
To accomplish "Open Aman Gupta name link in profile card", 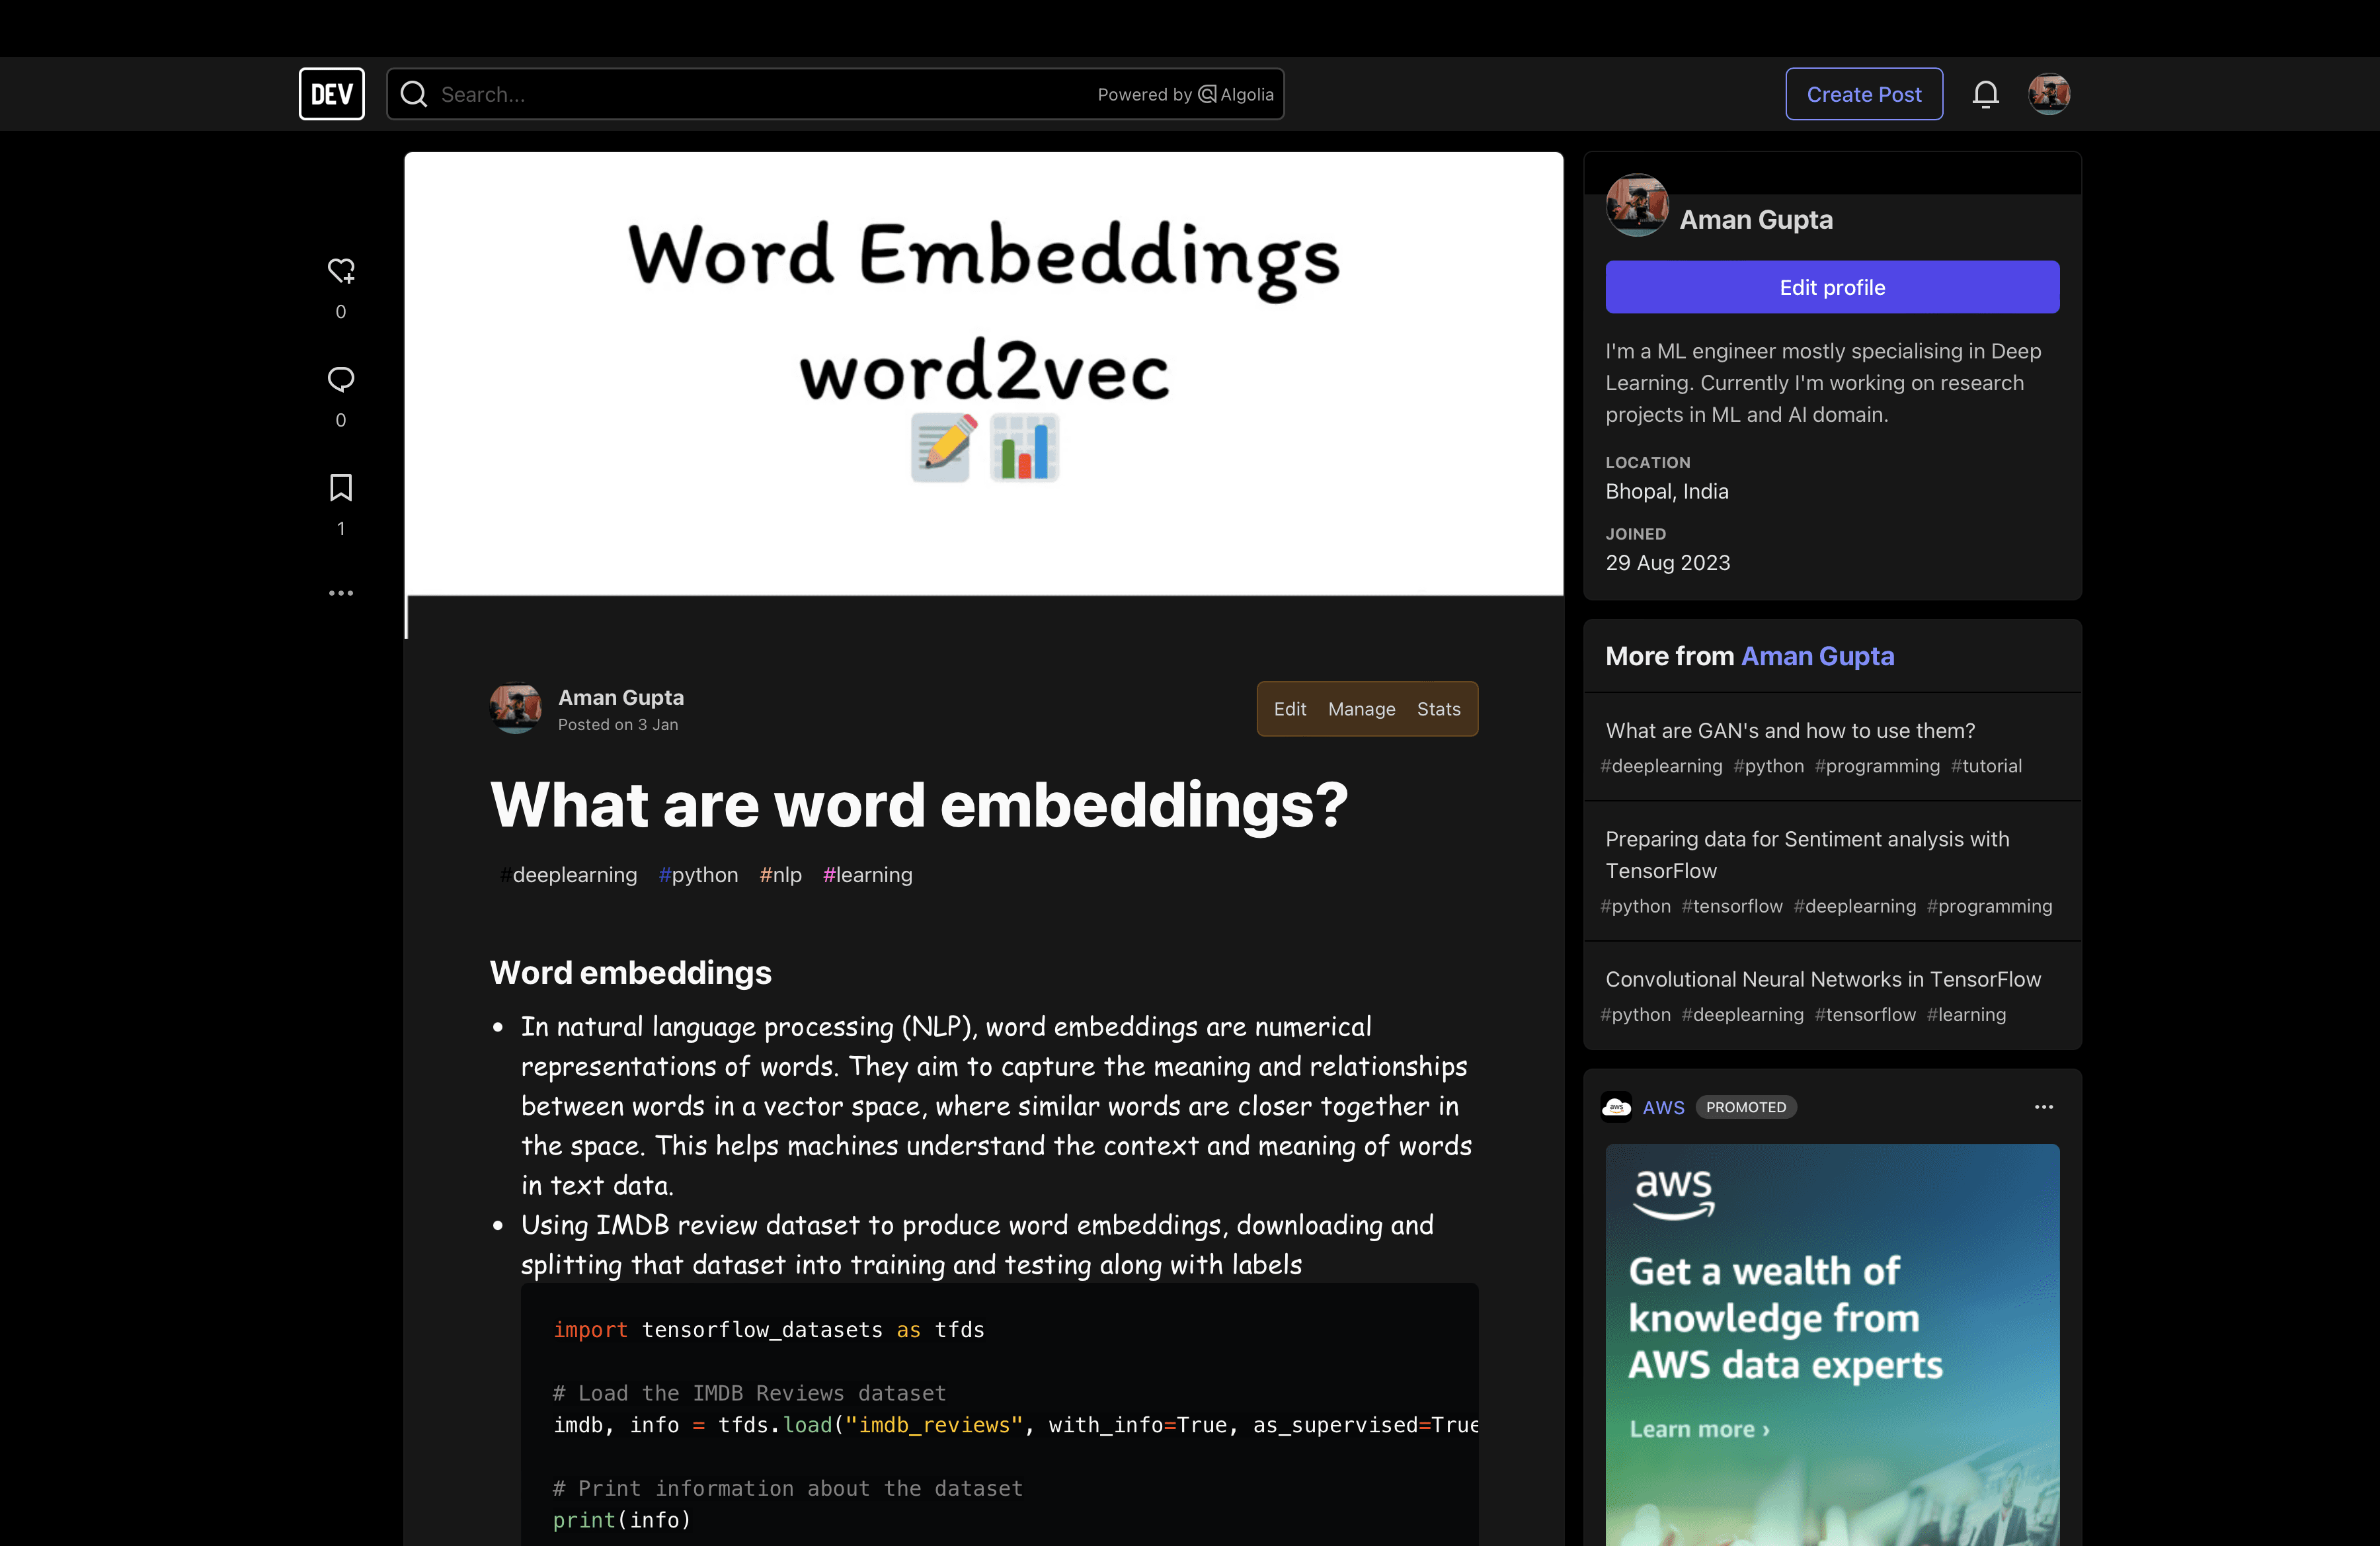I will tap(1756, 220).
